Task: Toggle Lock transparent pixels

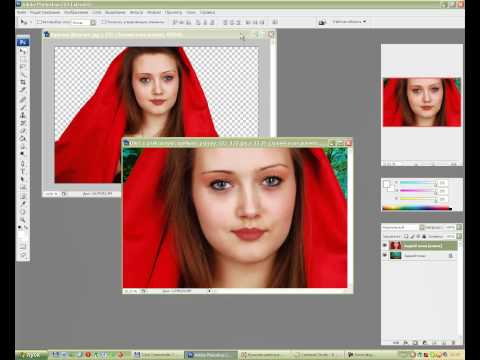Action: pyautogui.click(x=406, y=236)
